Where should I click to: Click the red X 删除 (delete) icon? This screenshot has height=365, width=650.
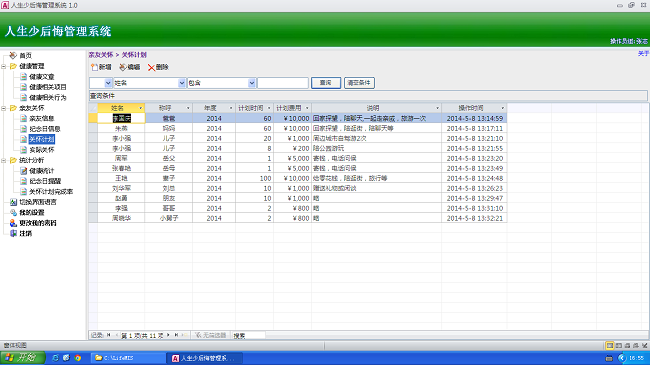click(x=151, y=68)
